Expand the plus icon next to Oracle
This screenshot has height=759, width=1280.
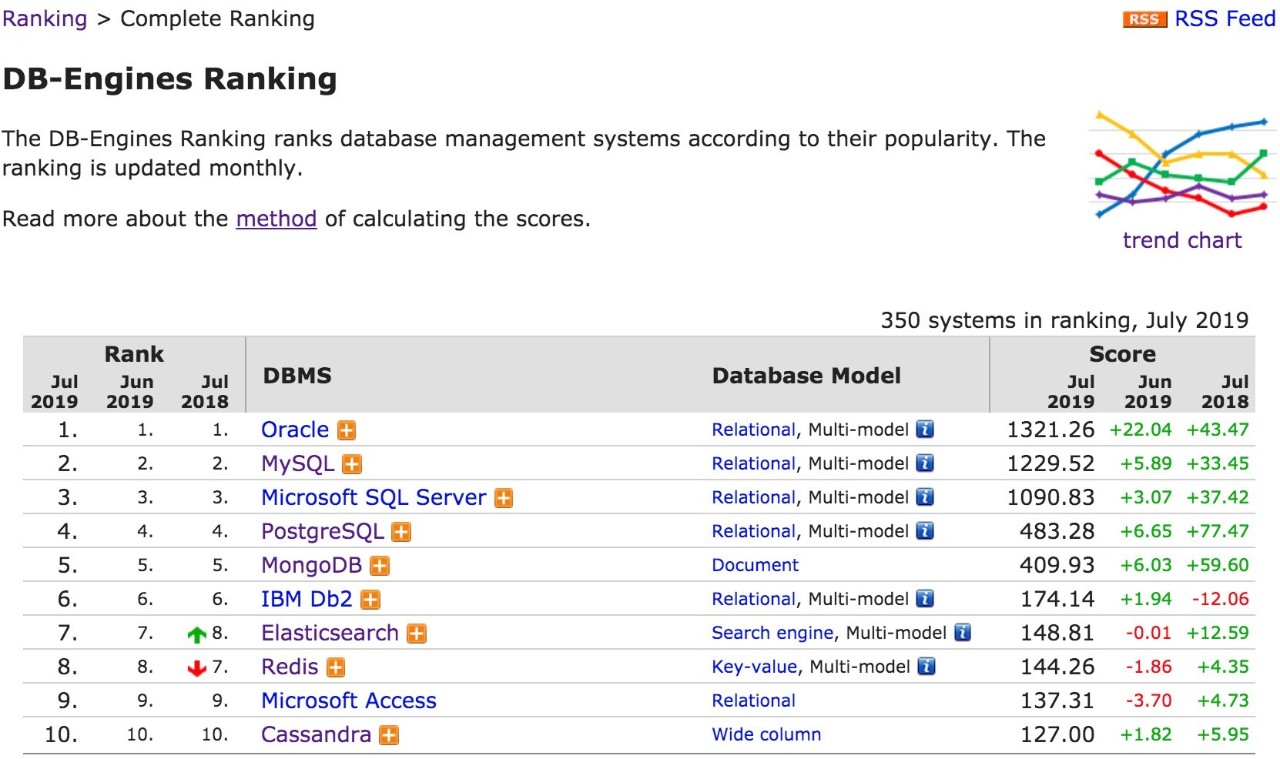[x=346, y=430]
